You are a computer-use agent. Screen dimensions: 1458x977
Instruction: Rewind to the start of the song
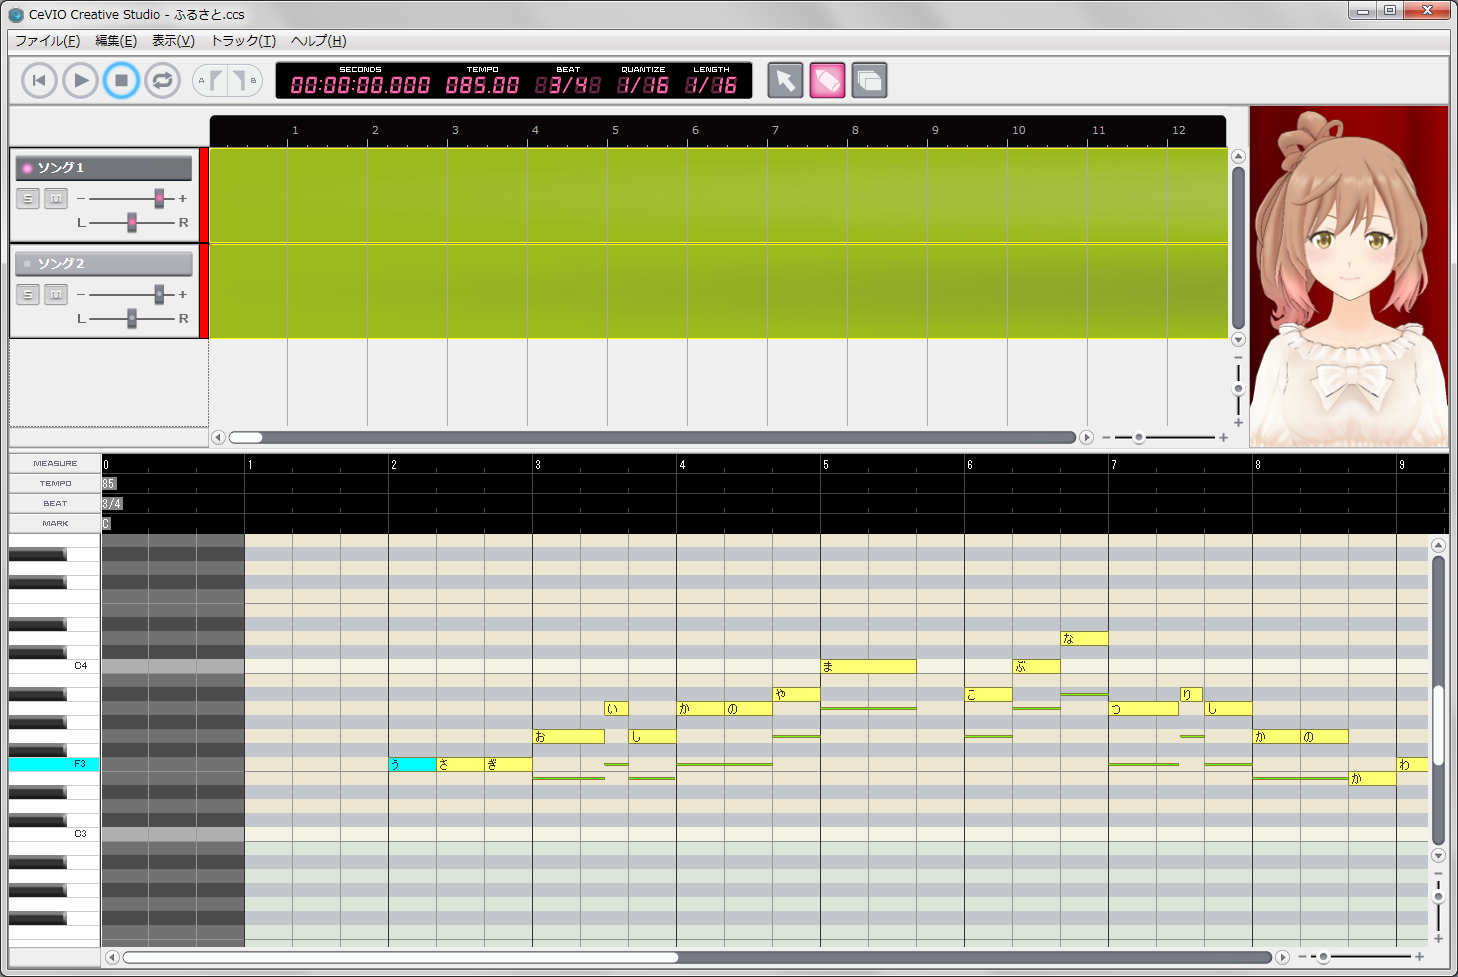point(39,80)
